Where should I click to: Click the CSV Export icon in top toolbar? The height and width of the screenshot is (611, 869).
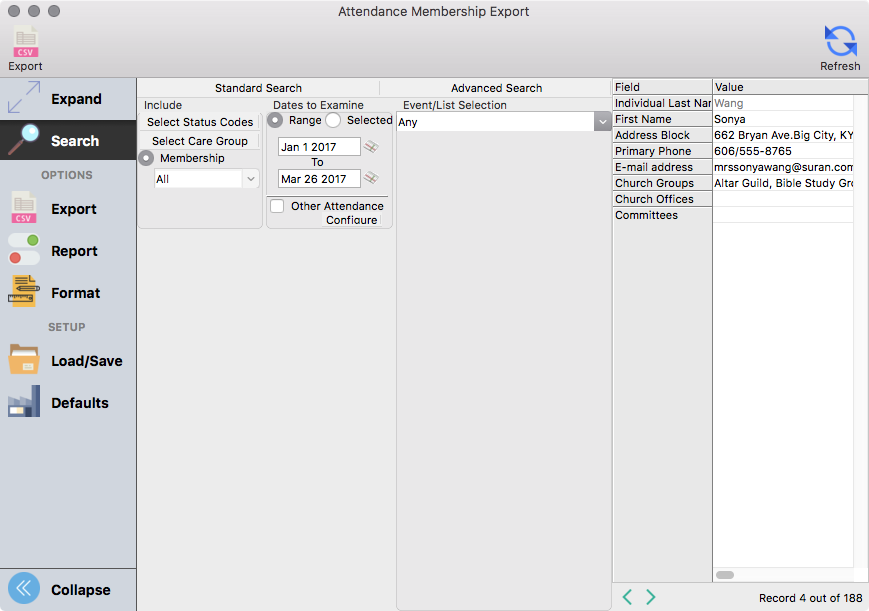point(25,44)
